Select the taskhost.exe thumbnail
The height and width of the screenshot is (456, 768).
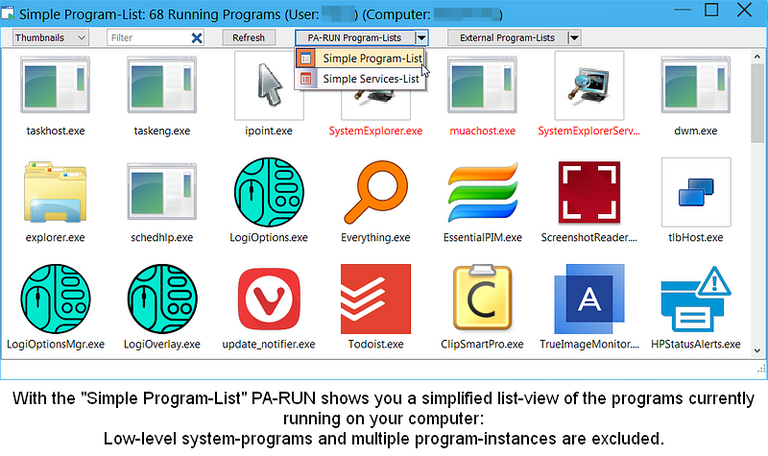(55, 85)
